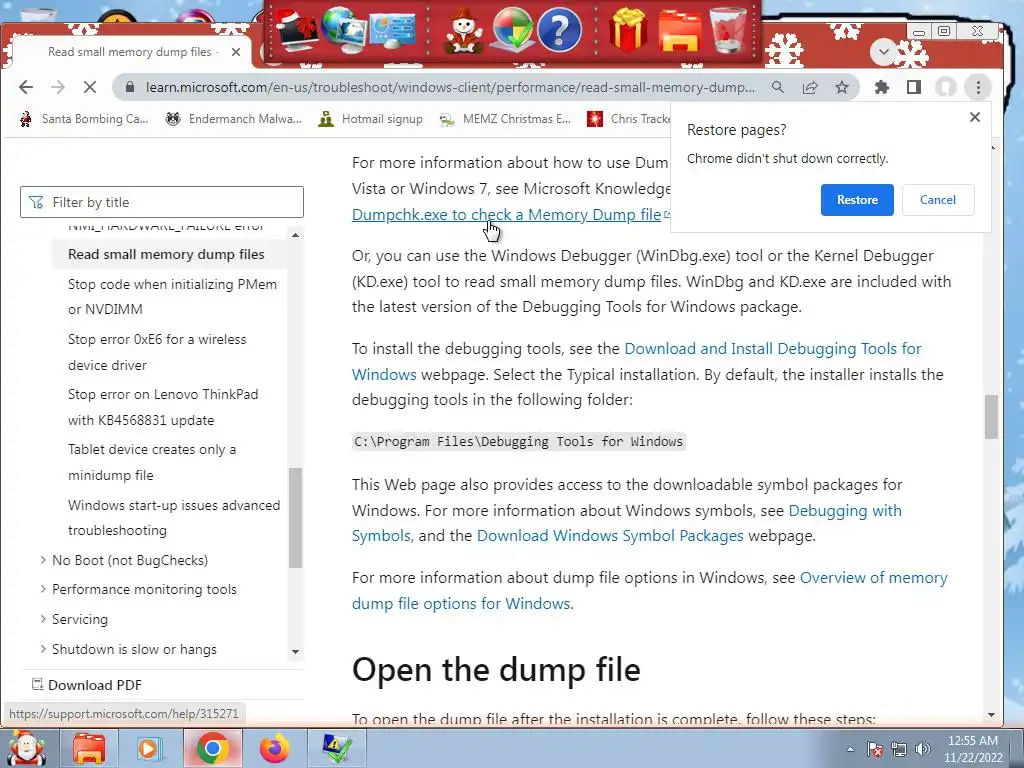
Task: Open Chrome three-dot menu
Action: [x=978, y=88]
